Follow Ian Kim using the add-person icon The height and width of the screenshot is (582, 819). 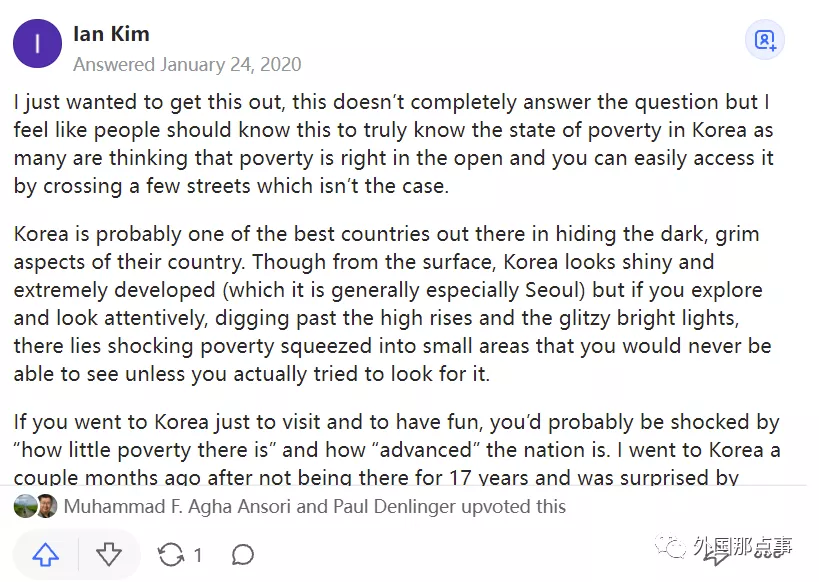point(765,40)
